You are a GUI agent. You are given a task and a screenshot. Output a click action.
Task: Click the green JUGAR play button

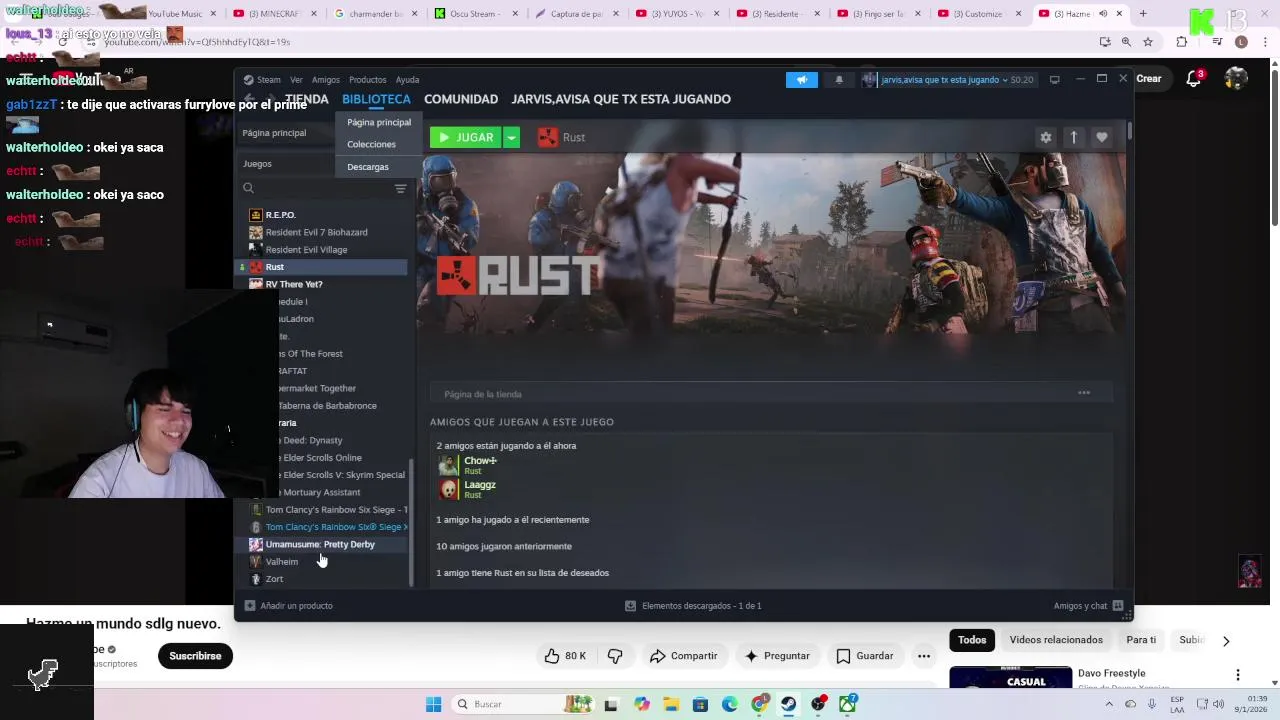click(466, 137)
